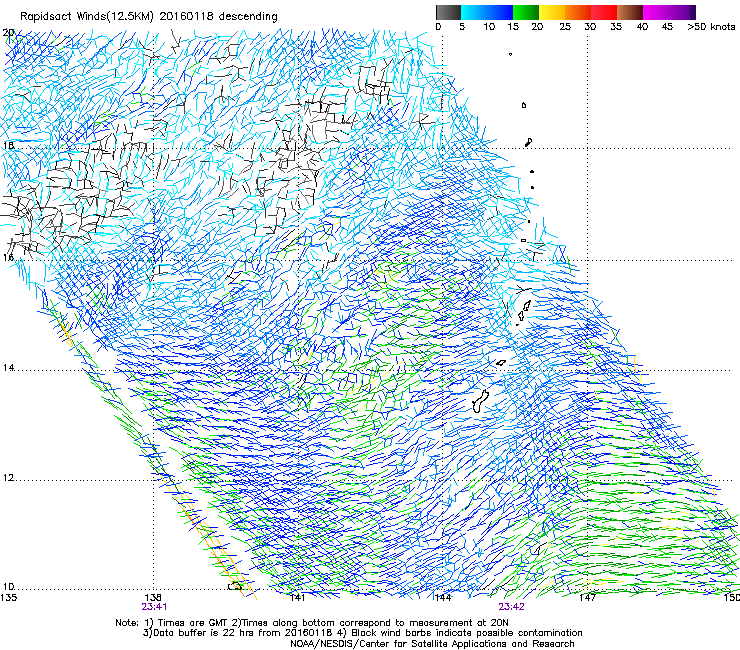This screenshot has height=650, width=740.
Task: Click the green 15-20 knots legend color
Action: coord(526,12)
